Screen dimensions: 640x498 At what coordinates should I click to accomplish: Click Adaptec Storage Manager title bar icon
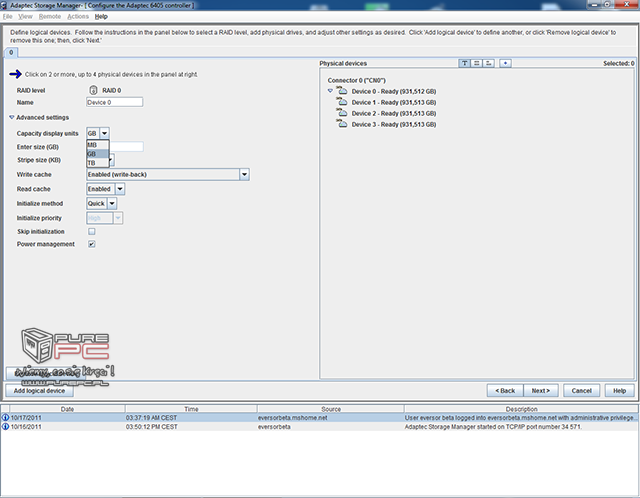click(4, 5)
